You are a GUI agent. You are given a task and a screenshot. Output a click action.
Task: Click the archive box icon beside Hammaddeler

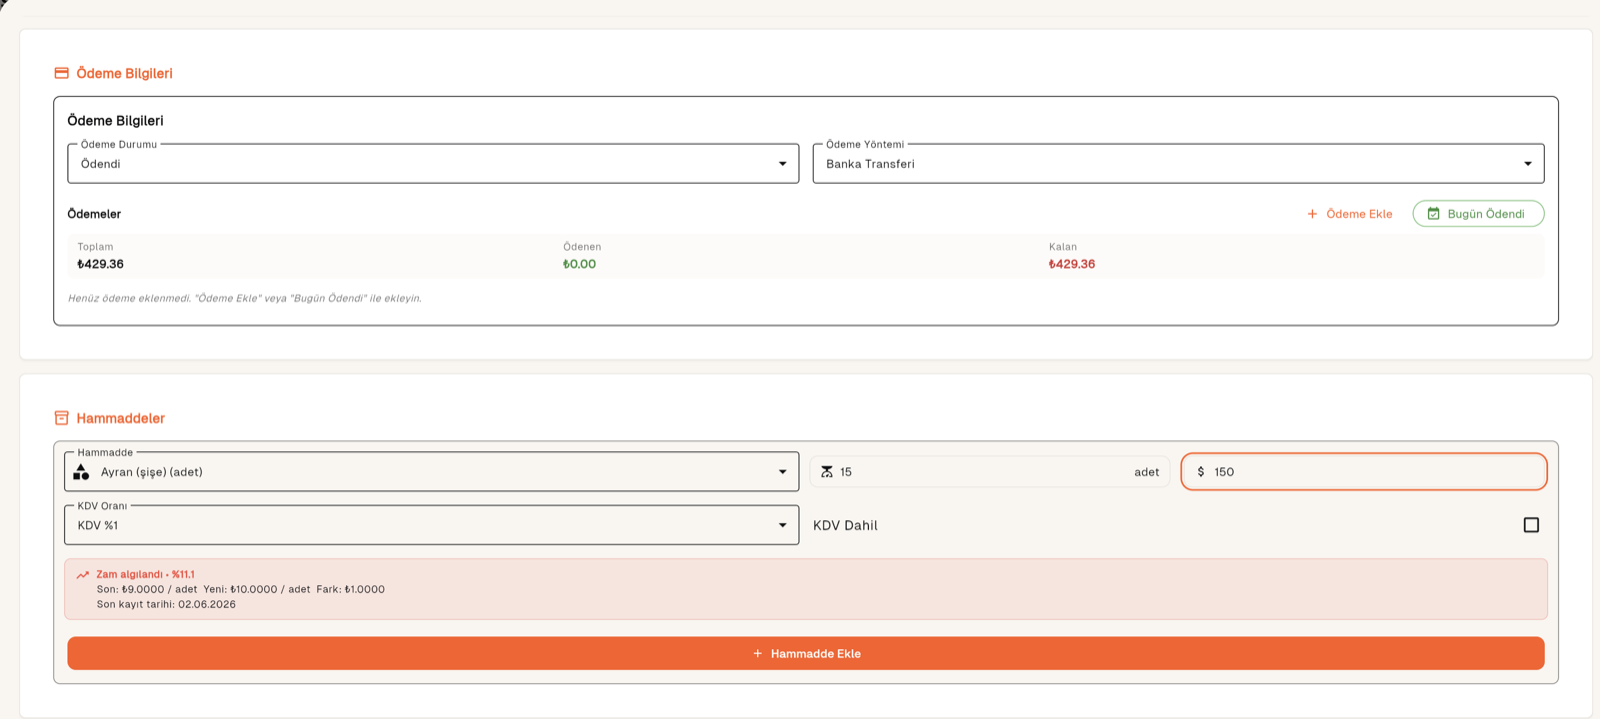tap(61, 418)
